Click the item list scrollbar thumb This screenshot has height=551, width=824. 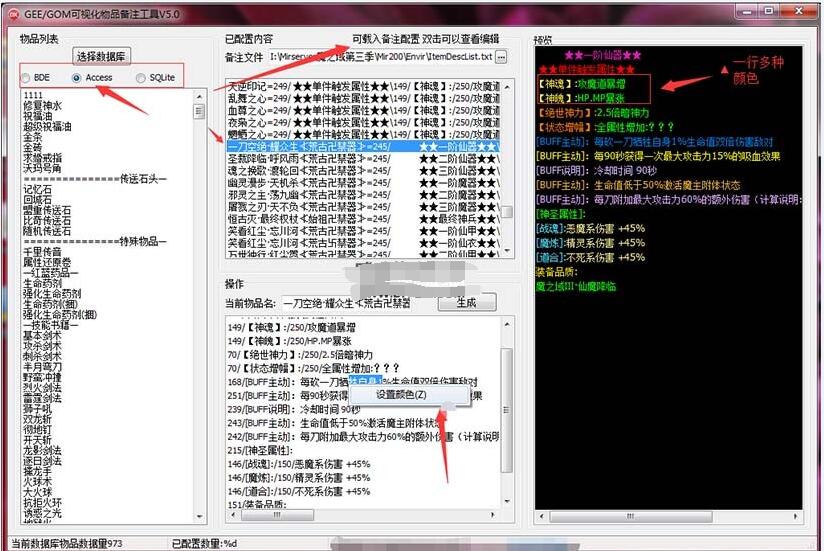[199, 112]
